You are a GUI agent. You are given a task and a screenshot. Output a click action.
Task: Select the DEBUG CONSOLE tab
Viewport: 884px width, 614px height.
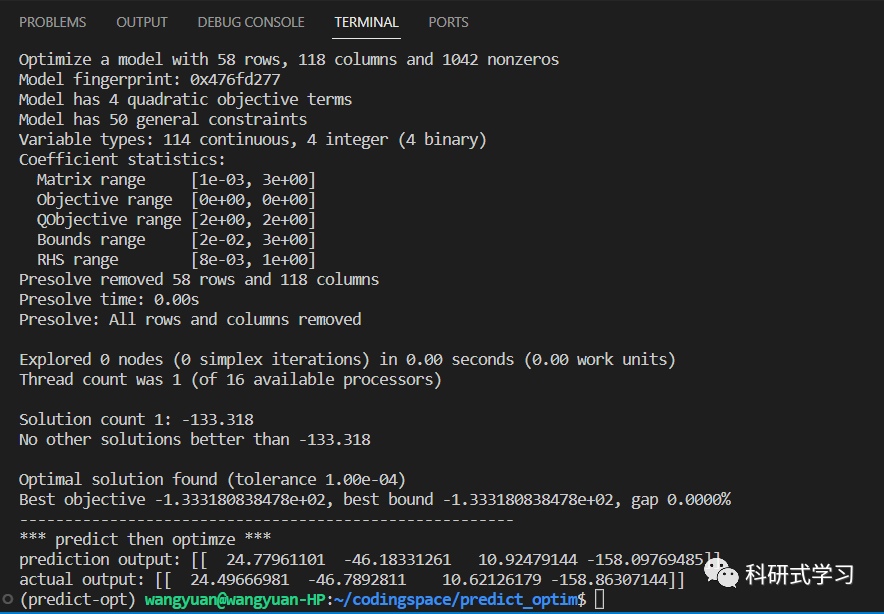pos(251,22)
